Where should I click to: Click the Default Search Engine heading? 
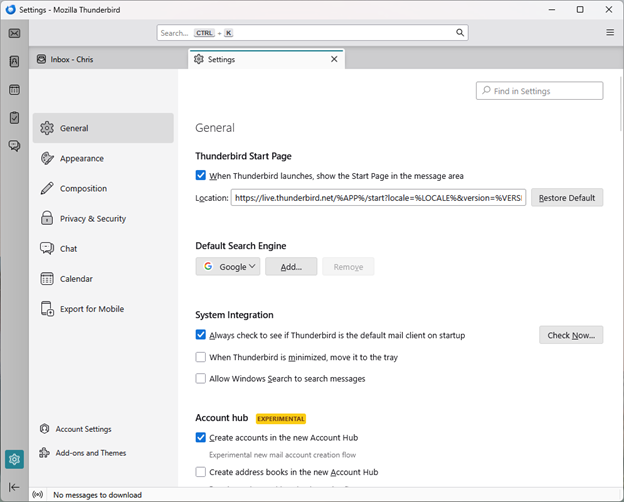[x=240, y=246]
